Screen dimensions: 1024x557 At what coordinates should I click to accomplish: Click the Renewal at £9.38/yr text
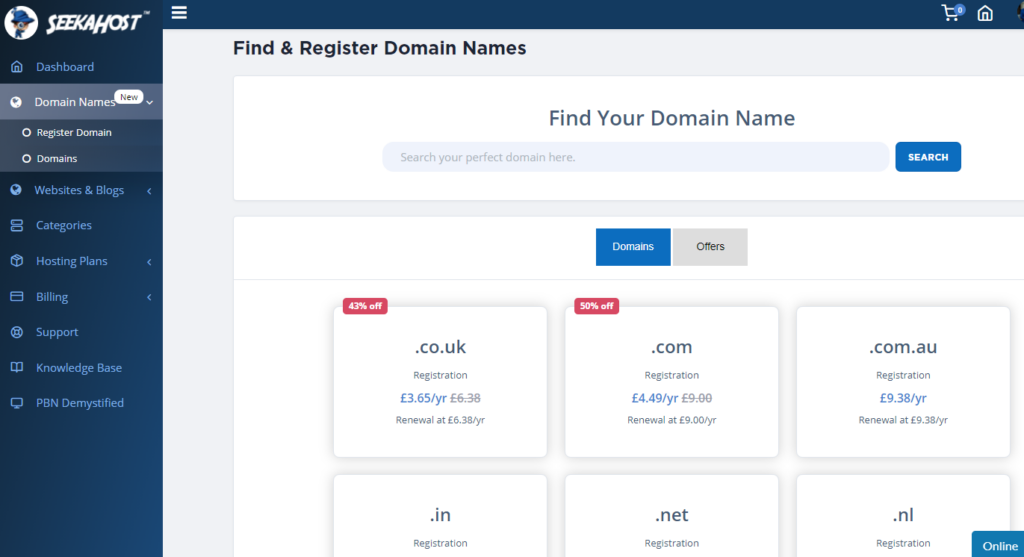pos(903,420)
